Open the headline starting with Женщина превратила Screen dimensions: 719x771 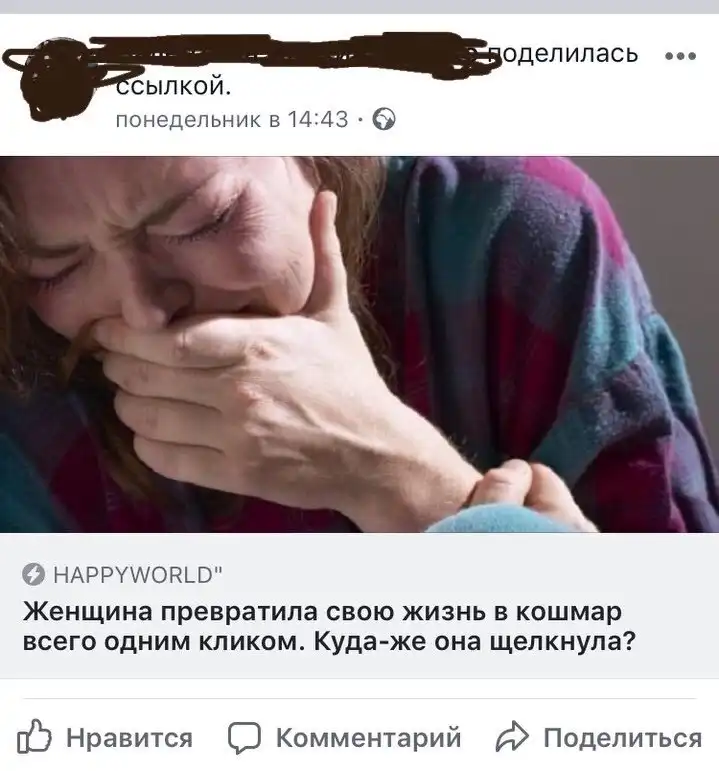(329, 626)
